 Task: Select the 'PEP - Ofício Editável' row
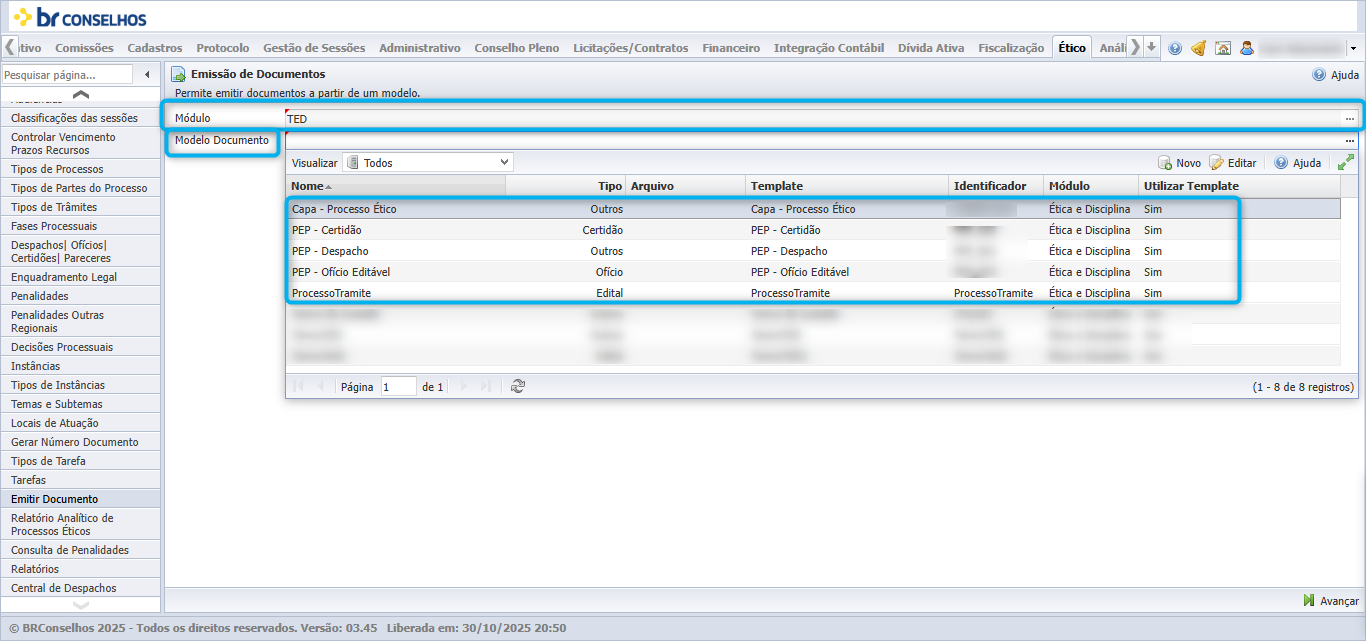tap(812, 272)
